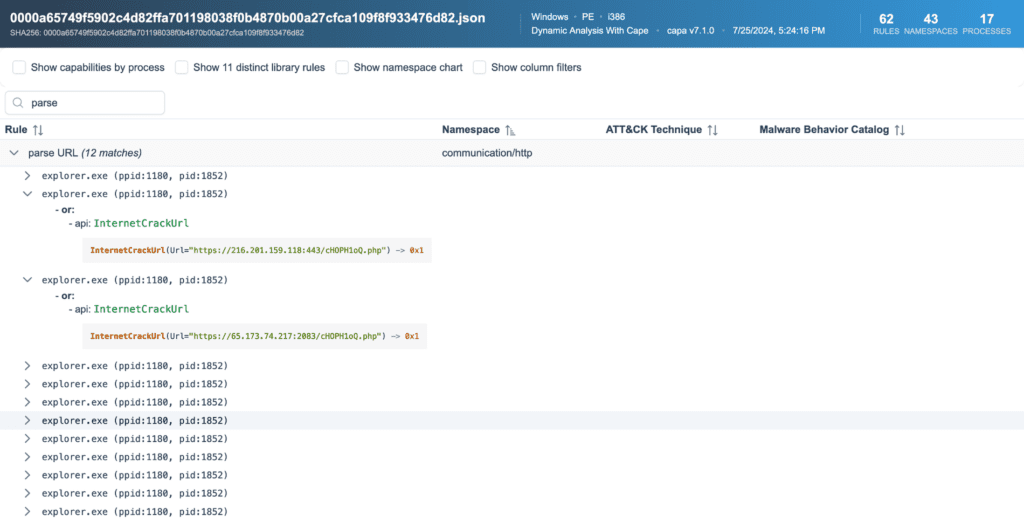Expand the first explorer.exe match
1024x528 pixels.
[28, 176]
